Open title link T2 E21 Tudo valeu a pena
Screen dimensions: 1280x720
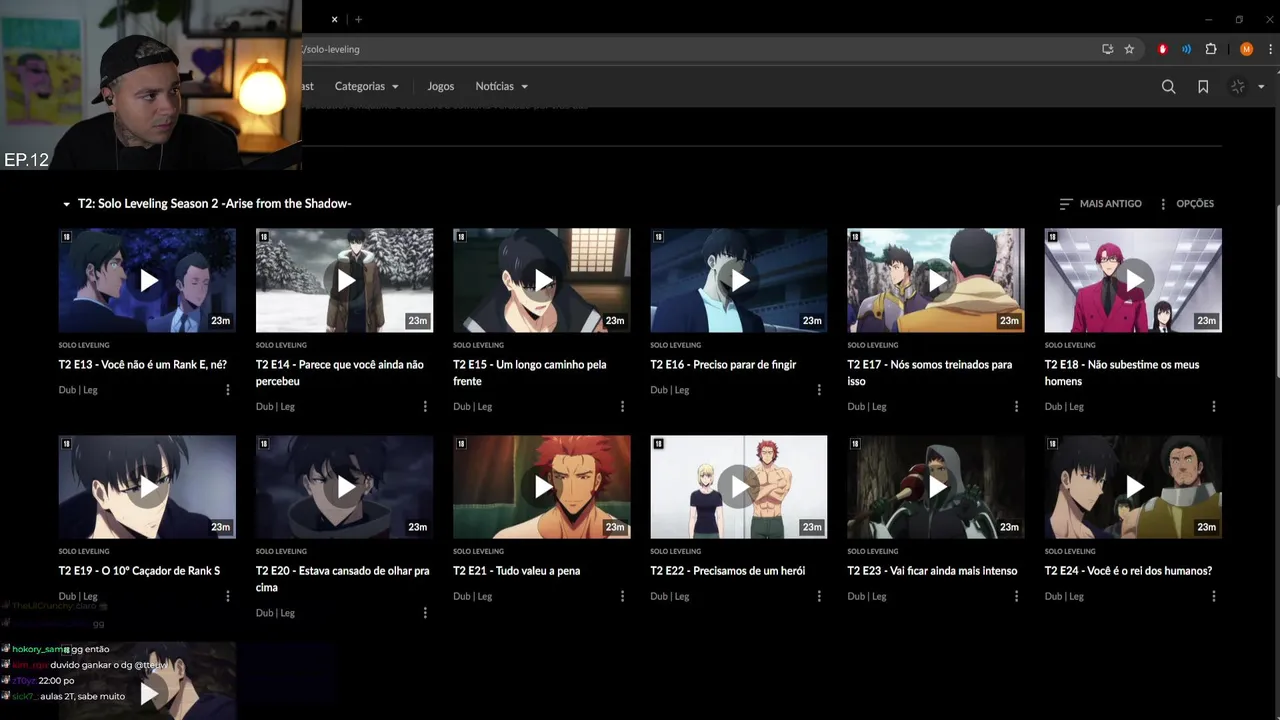[x=517, y=571]
